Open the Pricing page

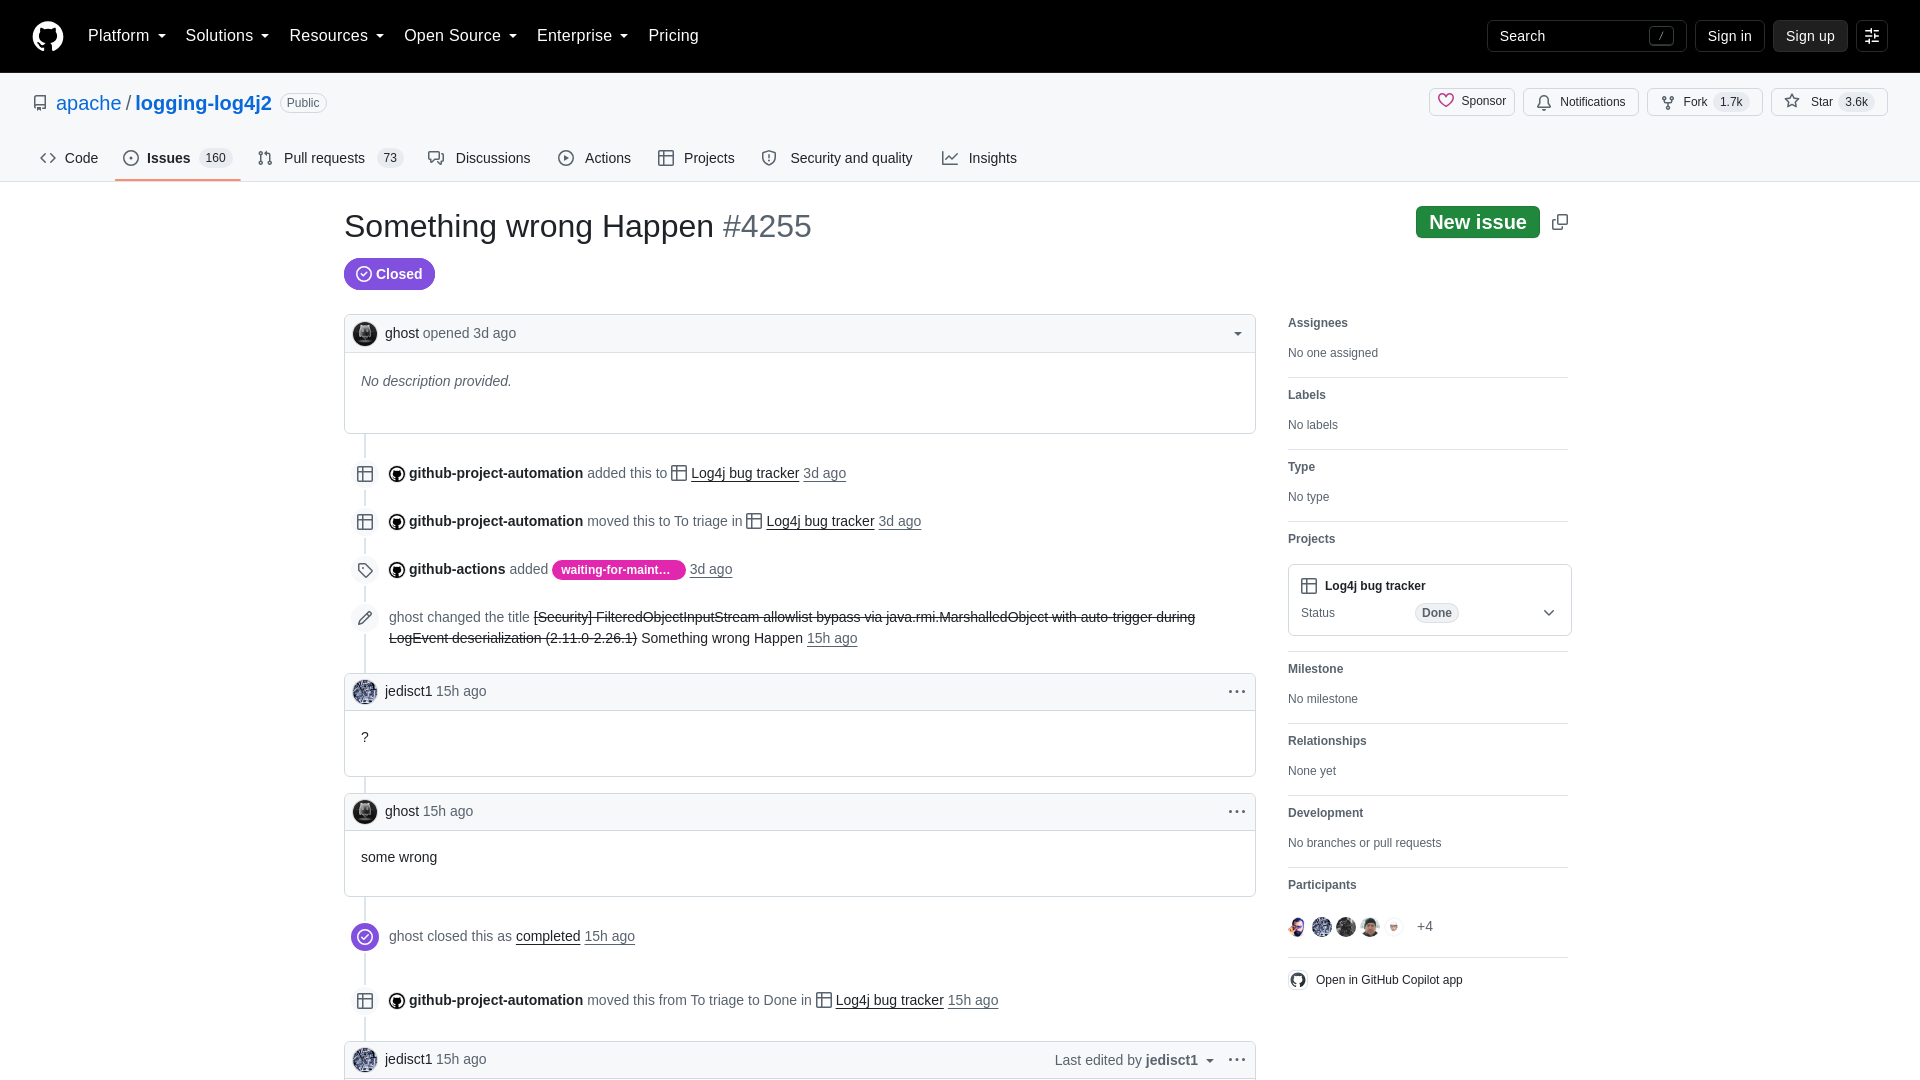point(673,36)
